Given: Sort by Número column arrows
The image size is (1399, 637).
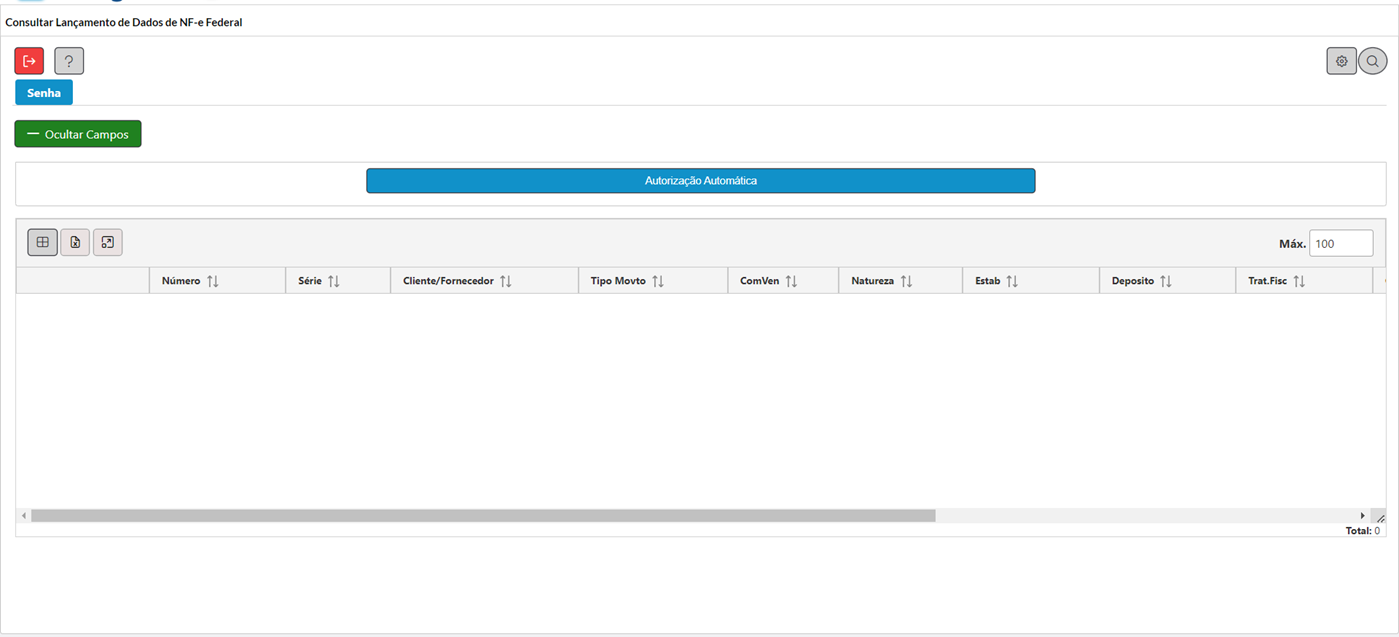Looking at the screenshot, I should 213,281.
